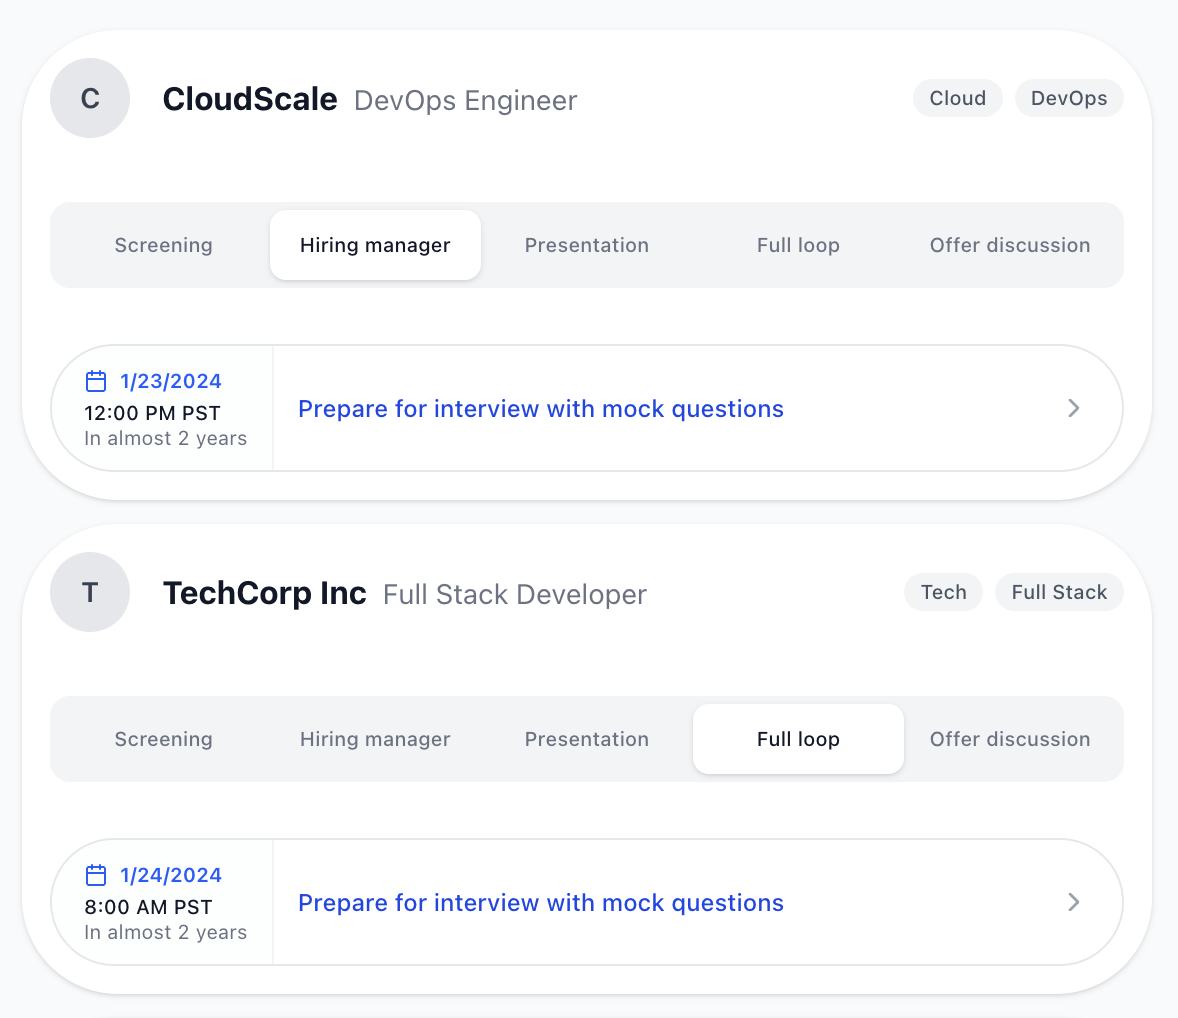Click the C avatar for CloudScale
Screen dimensions: 1178x1018
90,98
